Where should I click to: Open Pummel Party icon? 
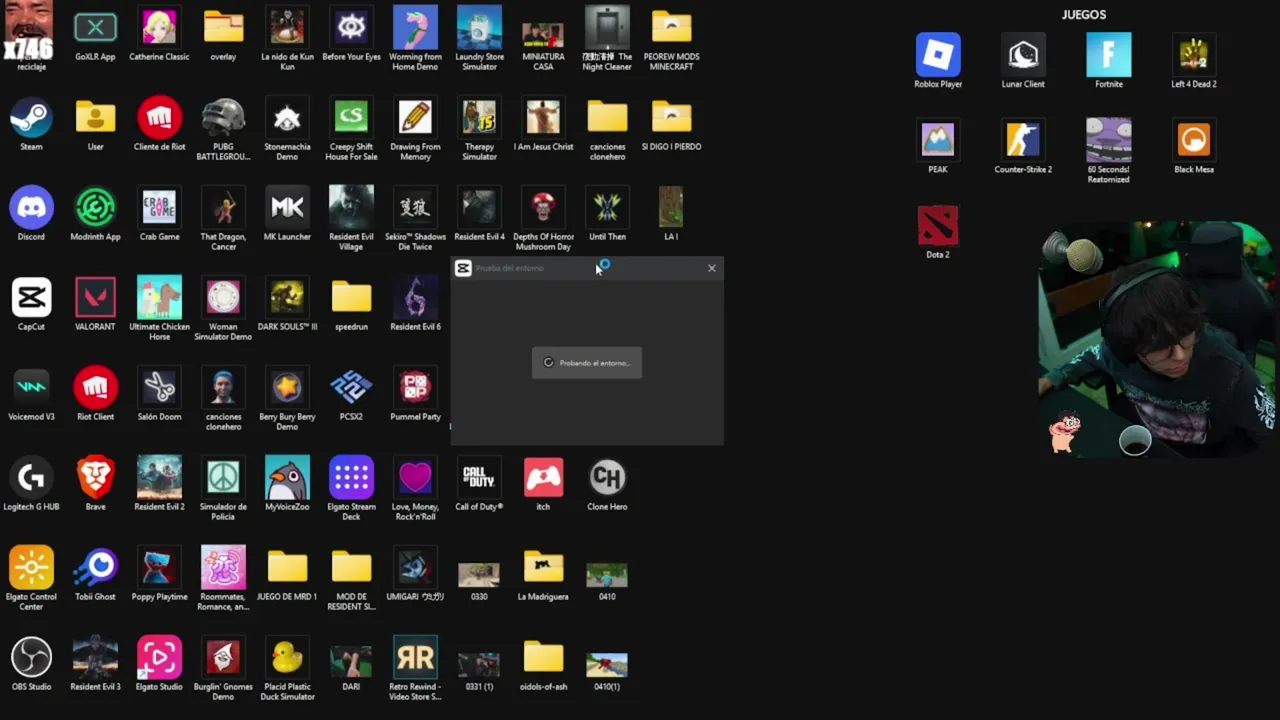[x=415, y=388]
